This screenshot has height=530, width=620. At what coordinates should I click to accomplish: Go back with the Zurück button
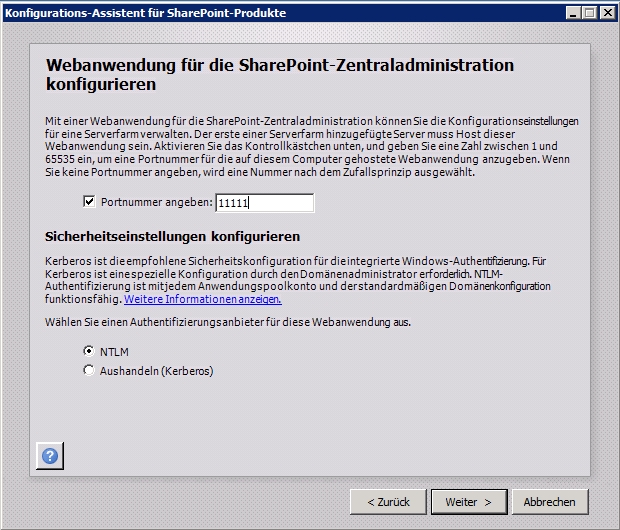point(388,502)
